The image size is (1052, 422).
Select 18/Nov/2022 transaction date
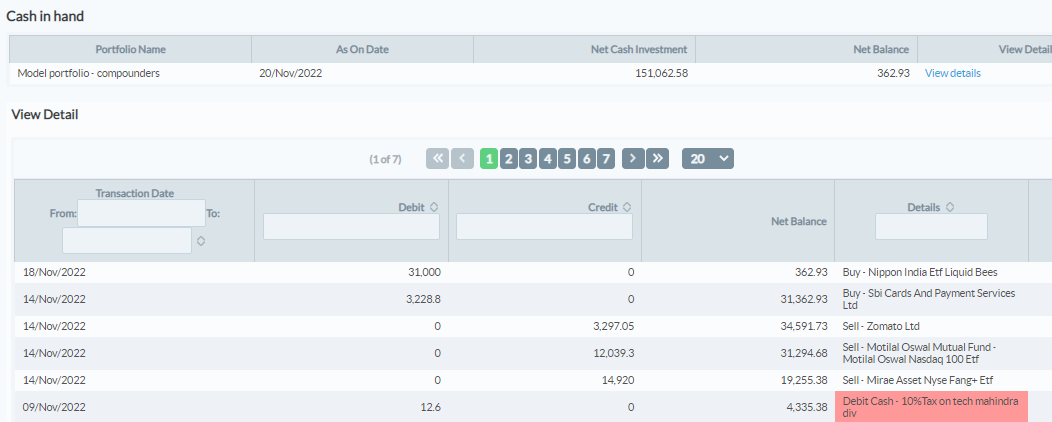coord(54,272)
